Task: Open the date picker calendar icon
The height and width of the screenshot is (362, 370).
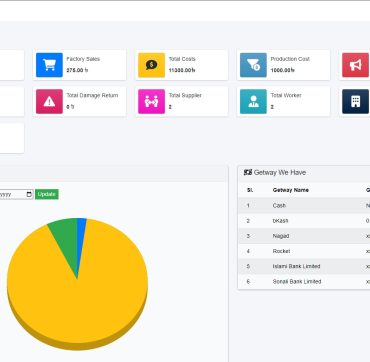Action: coord(29,194)
